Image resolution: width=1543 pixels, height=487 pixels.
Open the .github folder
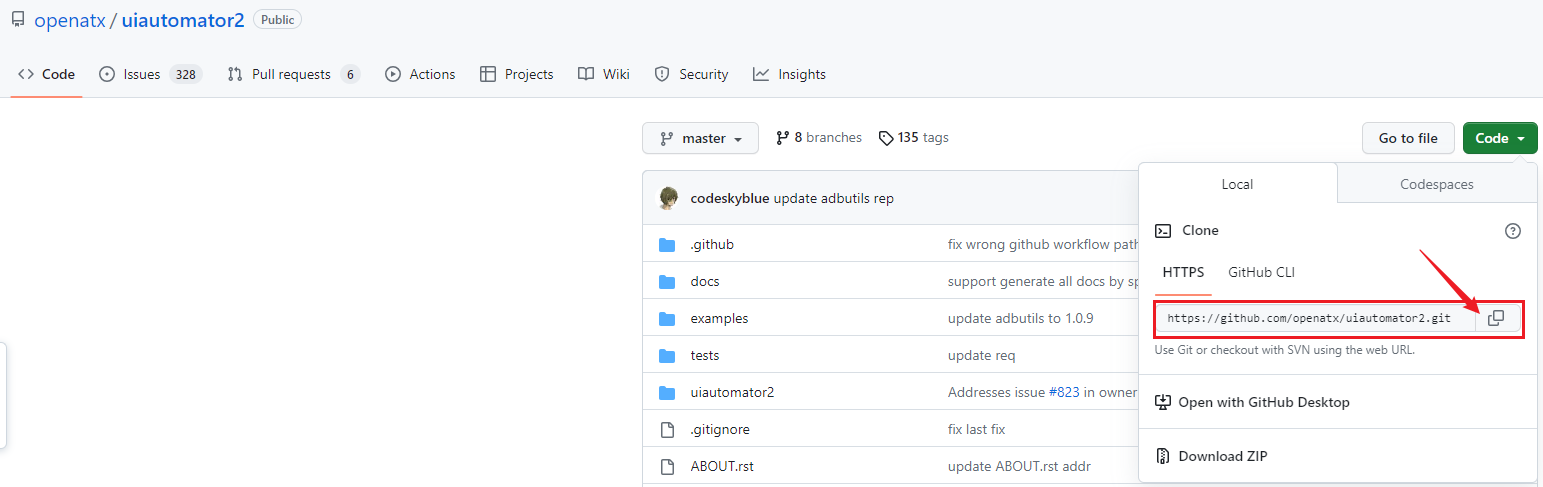(712, 244)
